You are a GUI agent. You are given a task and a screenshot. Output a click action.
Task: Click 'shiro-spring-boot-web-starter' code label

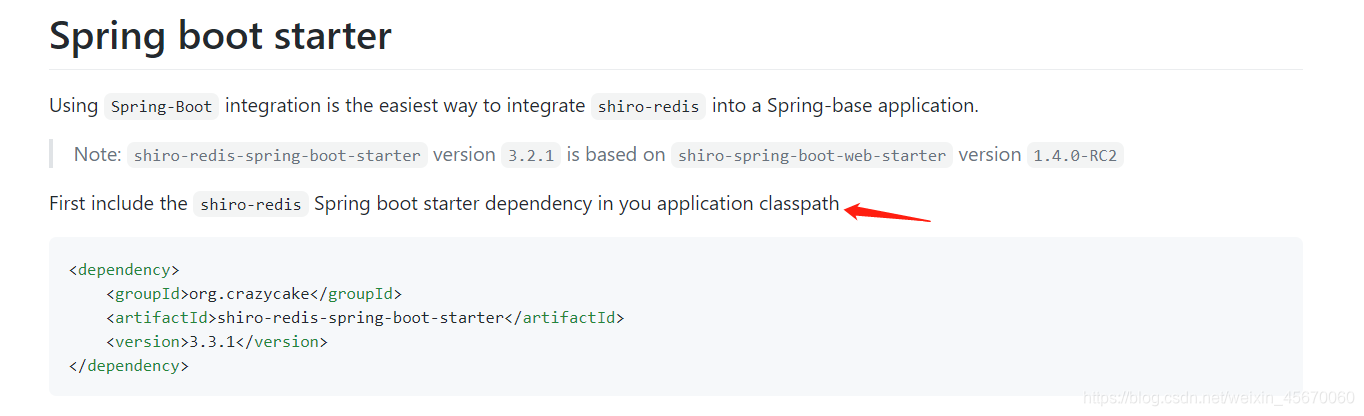coord(812,155)
